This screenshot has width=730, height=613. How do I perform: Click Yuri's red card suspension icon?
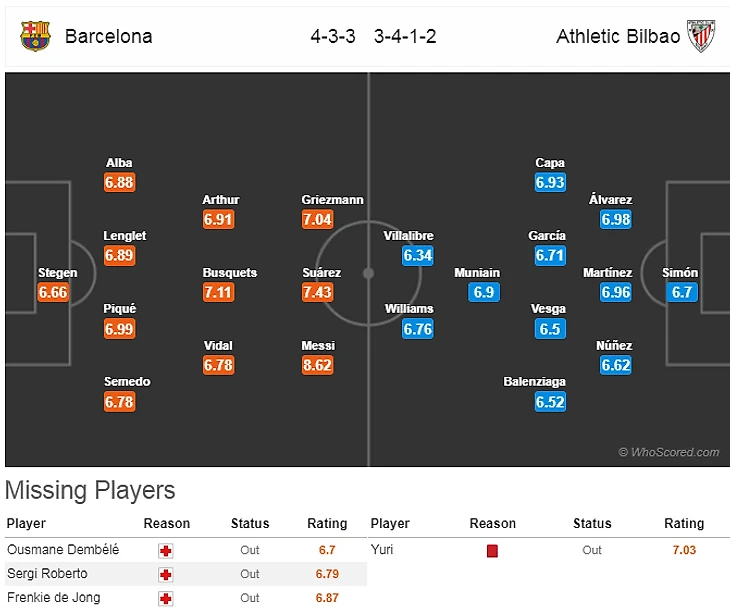492,550
